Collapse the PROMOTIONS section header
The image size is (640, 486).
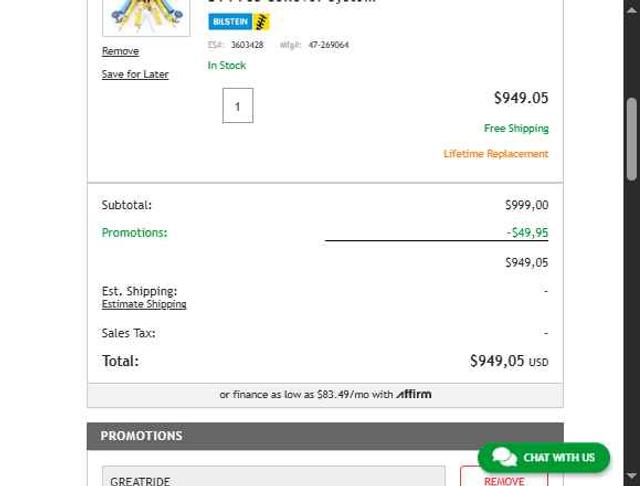pos(325,436)
